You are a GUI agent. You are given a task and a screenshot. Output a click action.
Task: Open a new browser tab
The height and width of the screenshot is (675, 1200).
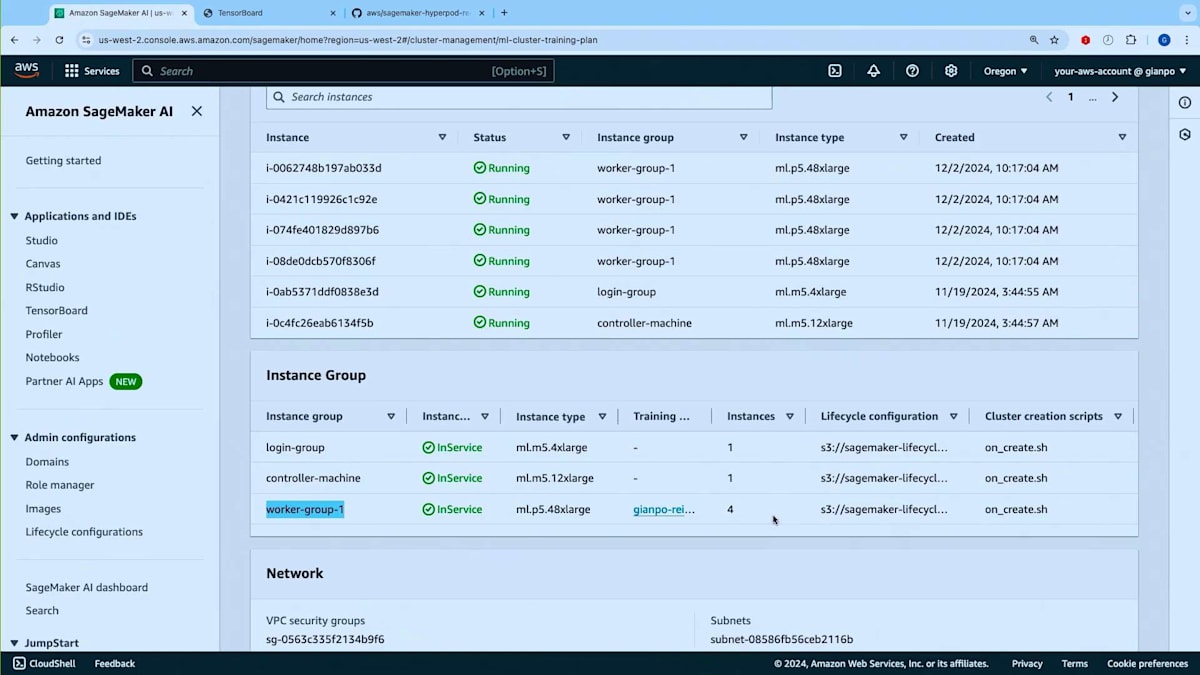coord(504,13)
